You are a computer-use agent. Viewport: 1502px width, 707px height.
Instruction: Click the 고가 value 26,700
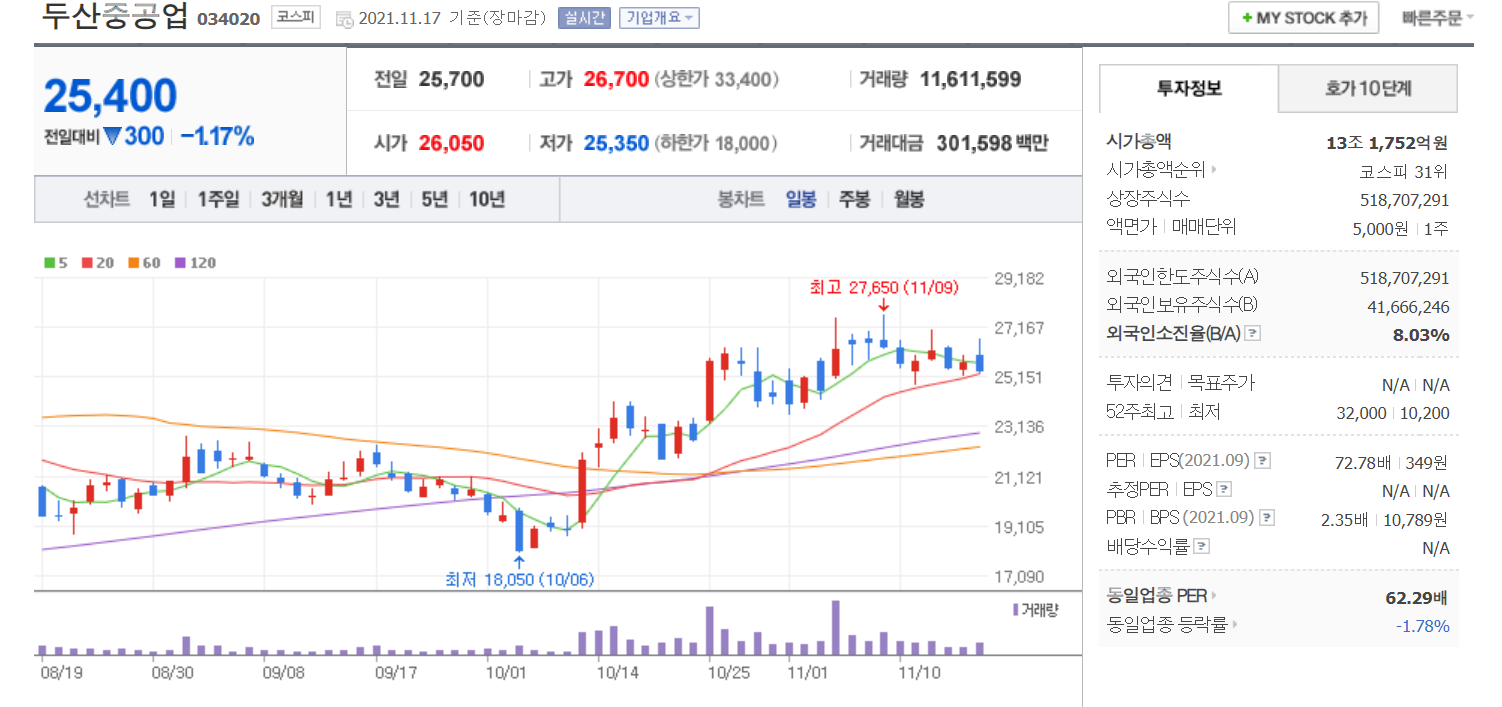click(x=616, y=79)
